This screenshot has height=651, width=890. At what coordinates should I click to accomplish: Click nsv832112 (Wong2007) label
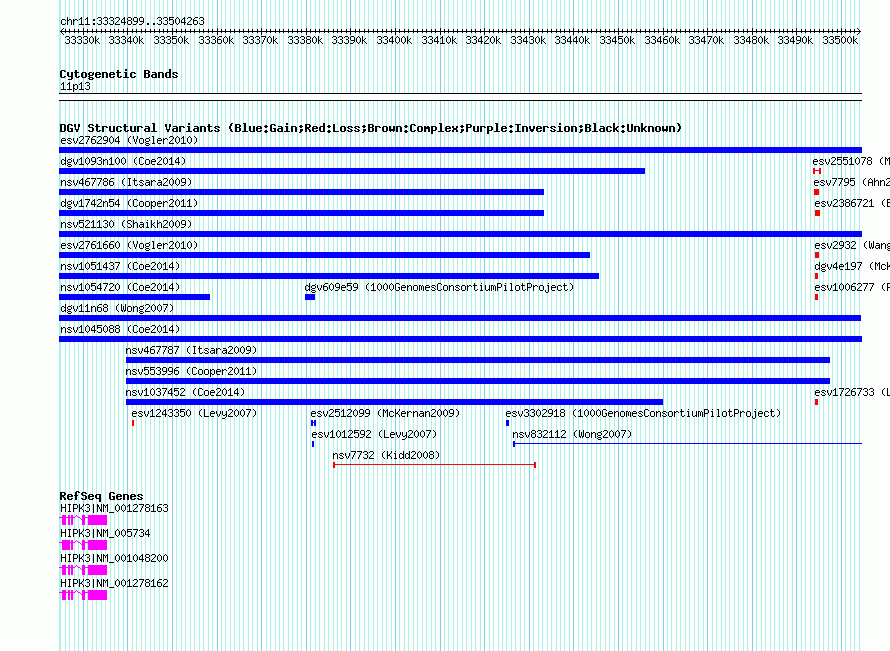point(572,434)
